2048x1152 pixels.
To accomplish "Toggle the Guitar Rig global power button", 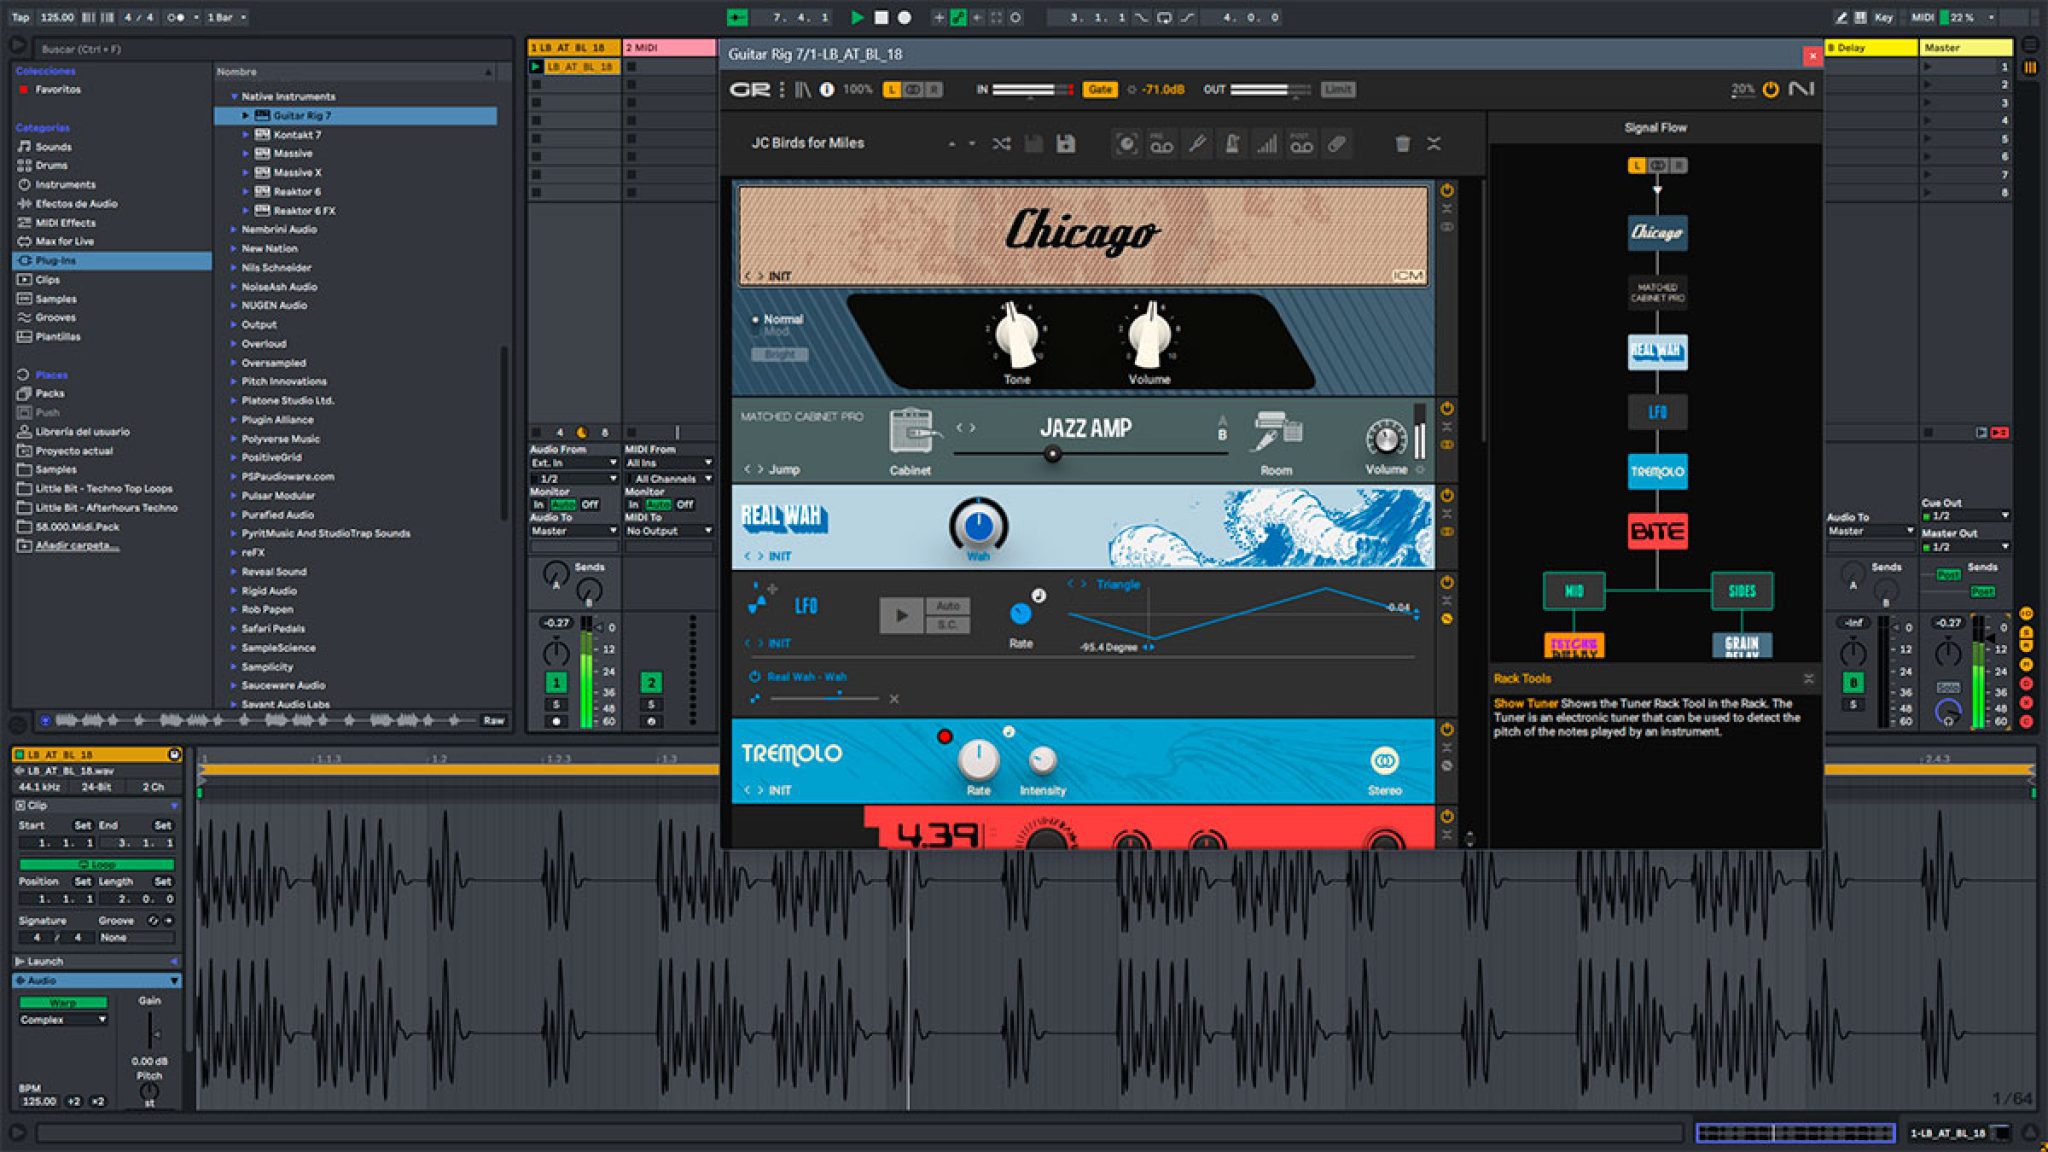I will point(1771,89).
